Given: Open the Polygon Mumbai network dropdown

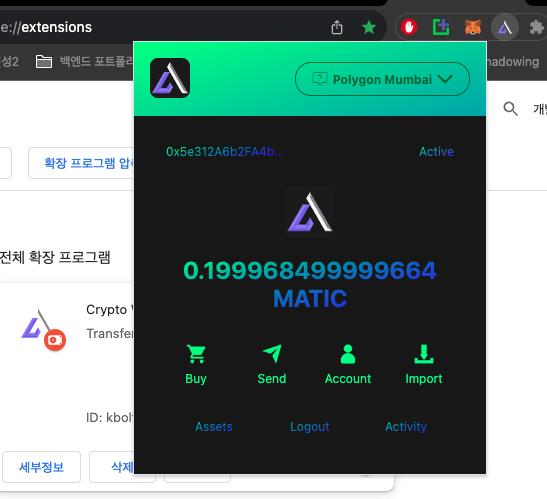Looking at the screenshot, I should (382, 79).
